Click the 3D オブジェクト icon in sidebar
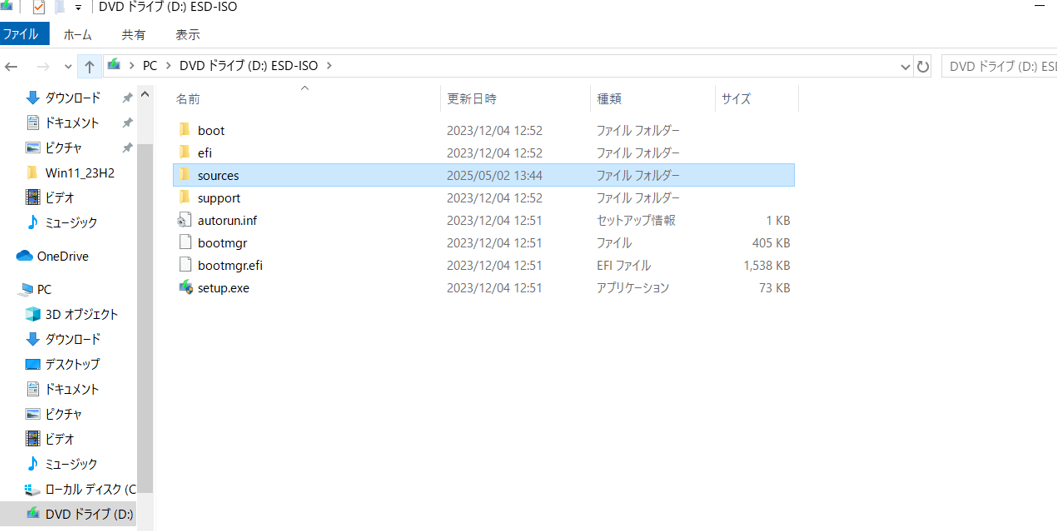1057x531 pixels. pyautogui.click(x=32, y=314)
